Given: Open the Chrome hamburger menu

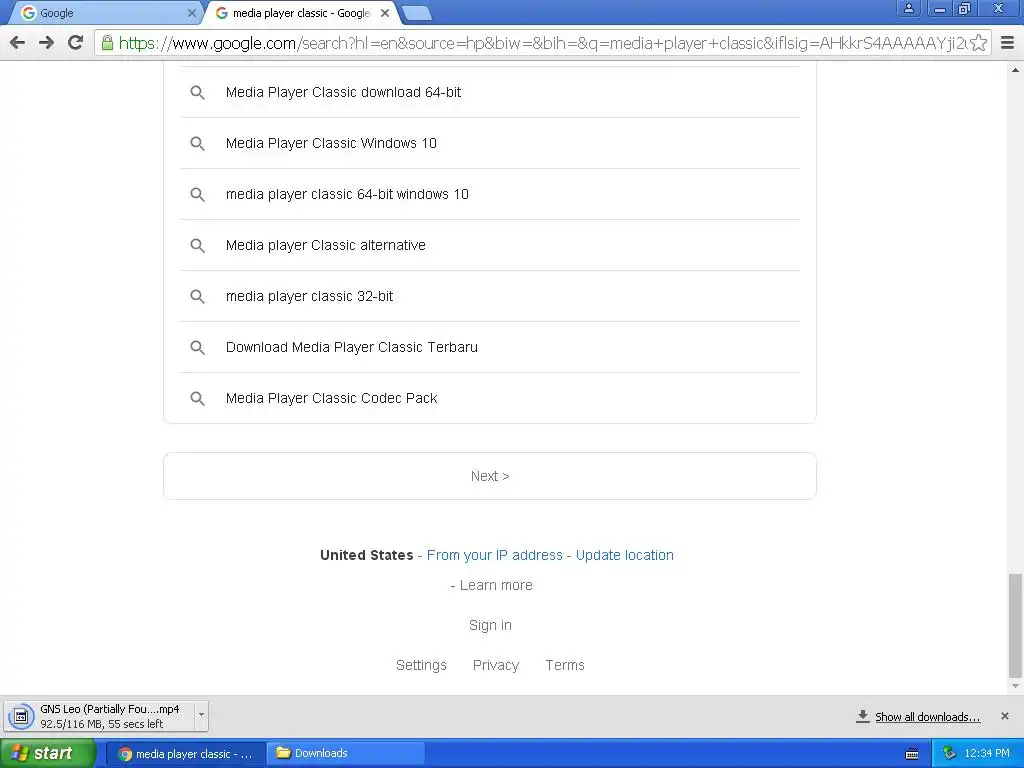Looking at the screenshot, I should [x=1008, y=43].
